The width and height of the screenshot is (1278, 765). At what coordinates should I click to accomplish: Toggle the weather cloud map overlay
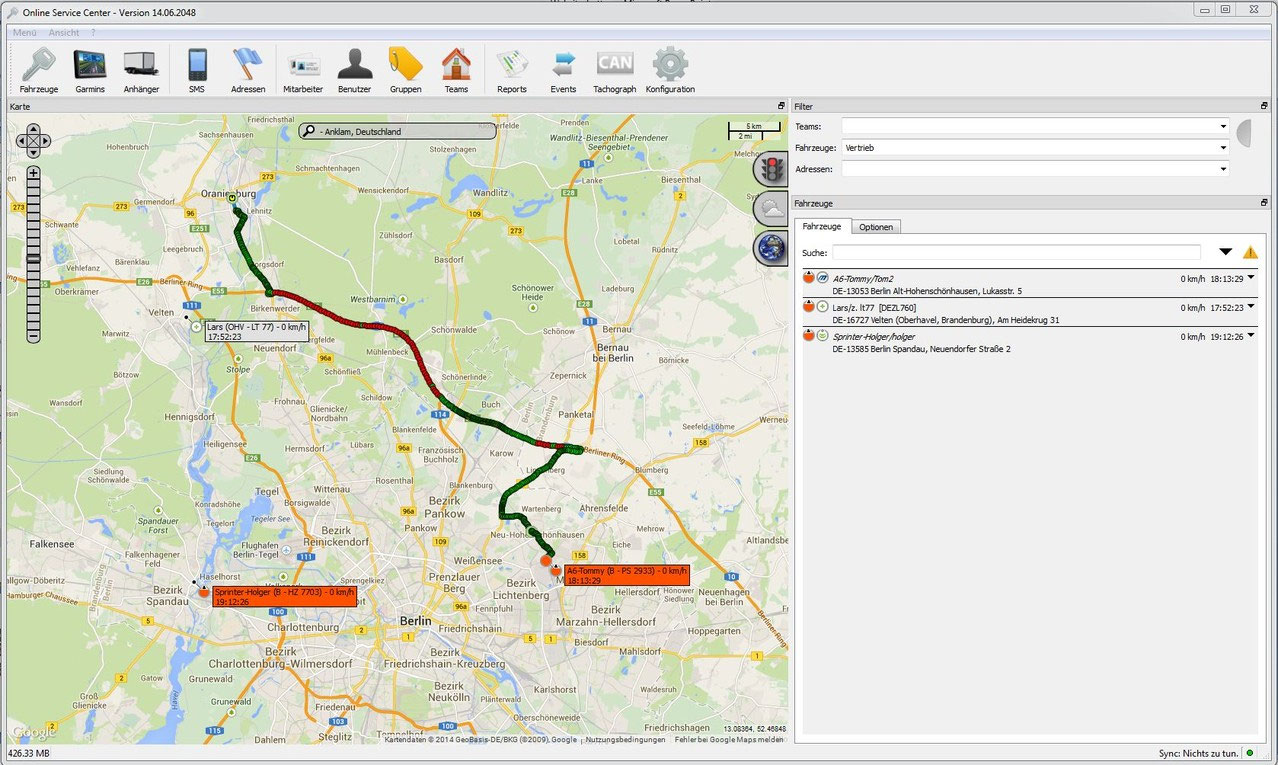[x=771, y=209]
